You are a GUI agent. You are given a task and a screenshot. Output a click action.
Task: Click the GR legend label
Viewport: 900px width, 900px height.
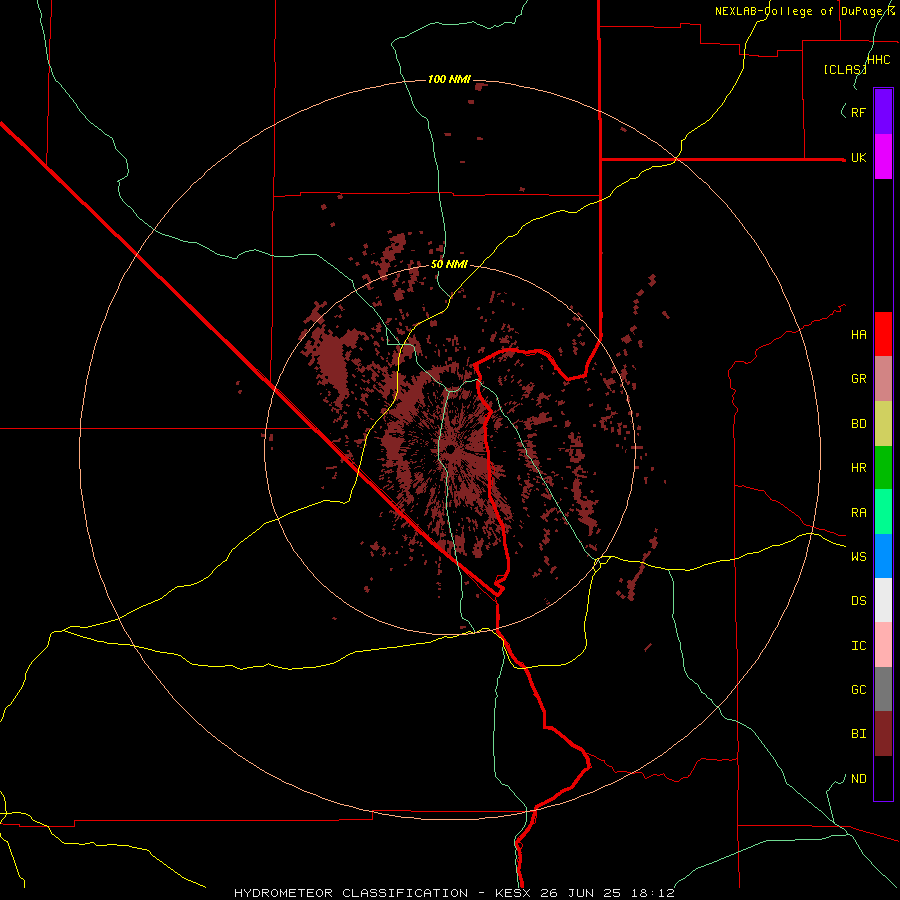coord(858,379)
